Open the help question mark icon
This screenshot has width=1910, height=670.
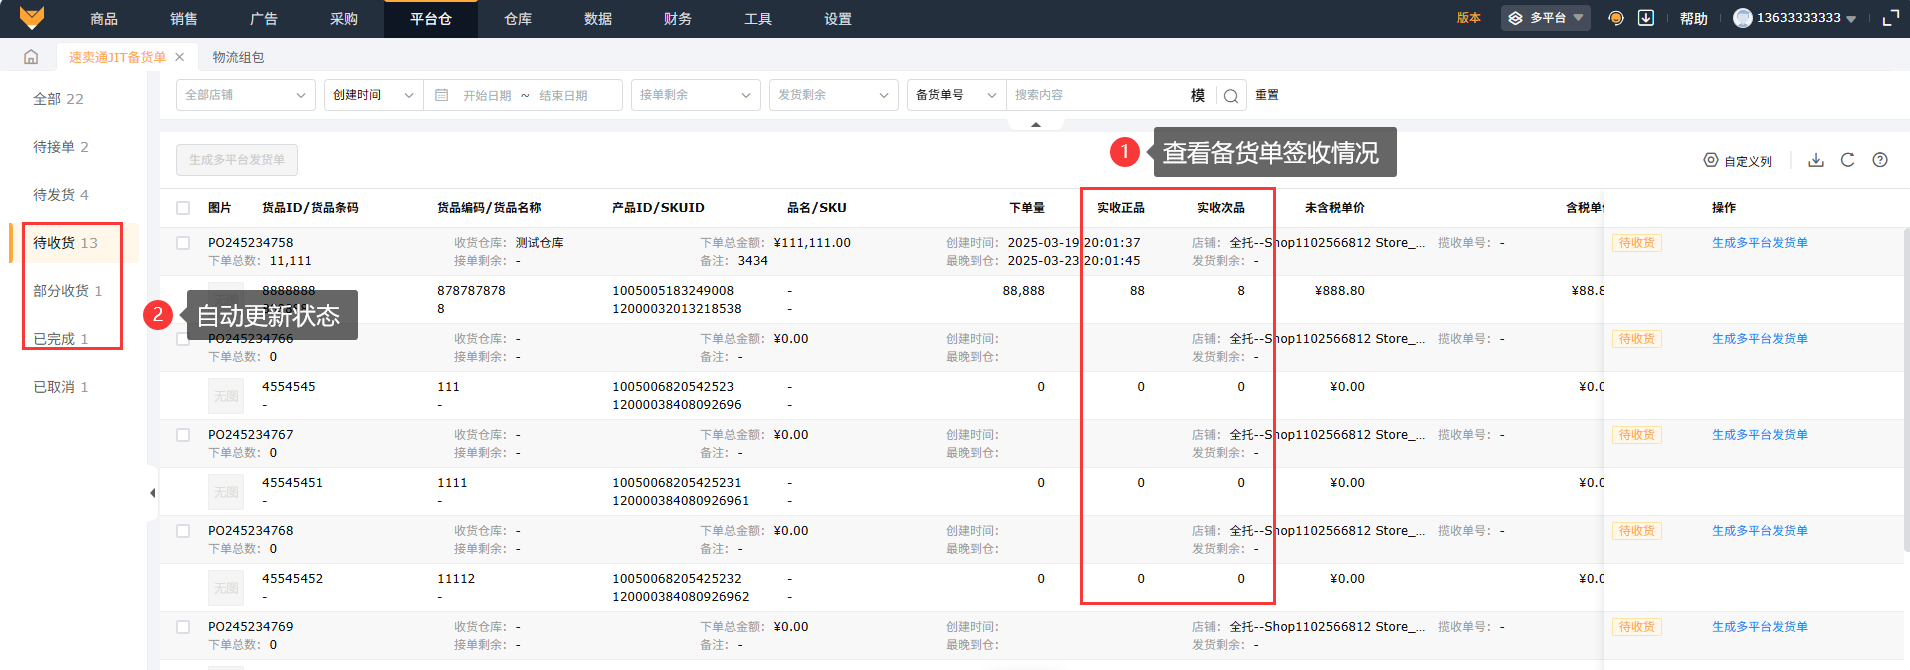click(x=1880, y=160)
